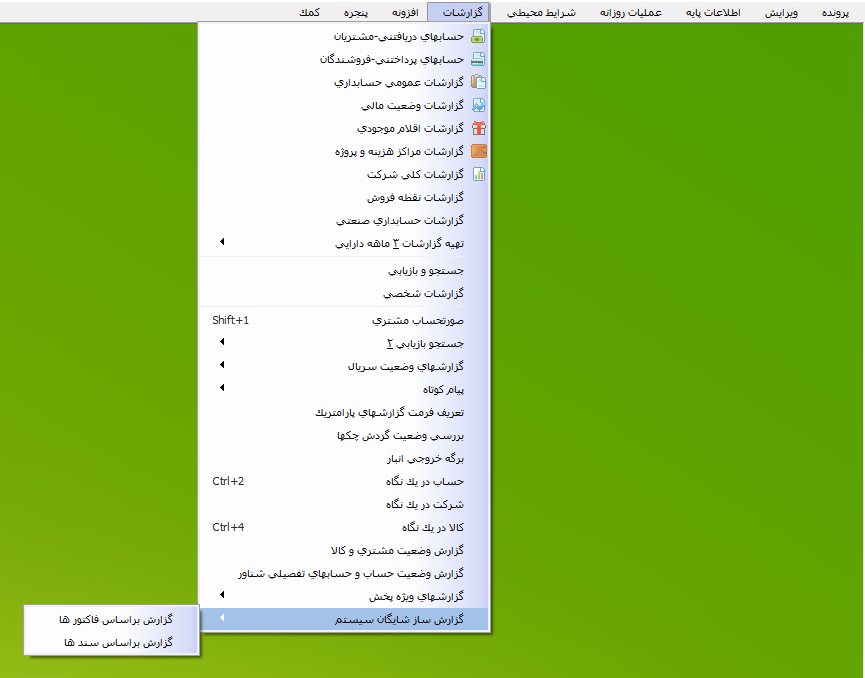This screenshot has height=678, width=865.
Task: Click the chart icon for گزارشات وضعیت مالی
Action: pos(478,105)
